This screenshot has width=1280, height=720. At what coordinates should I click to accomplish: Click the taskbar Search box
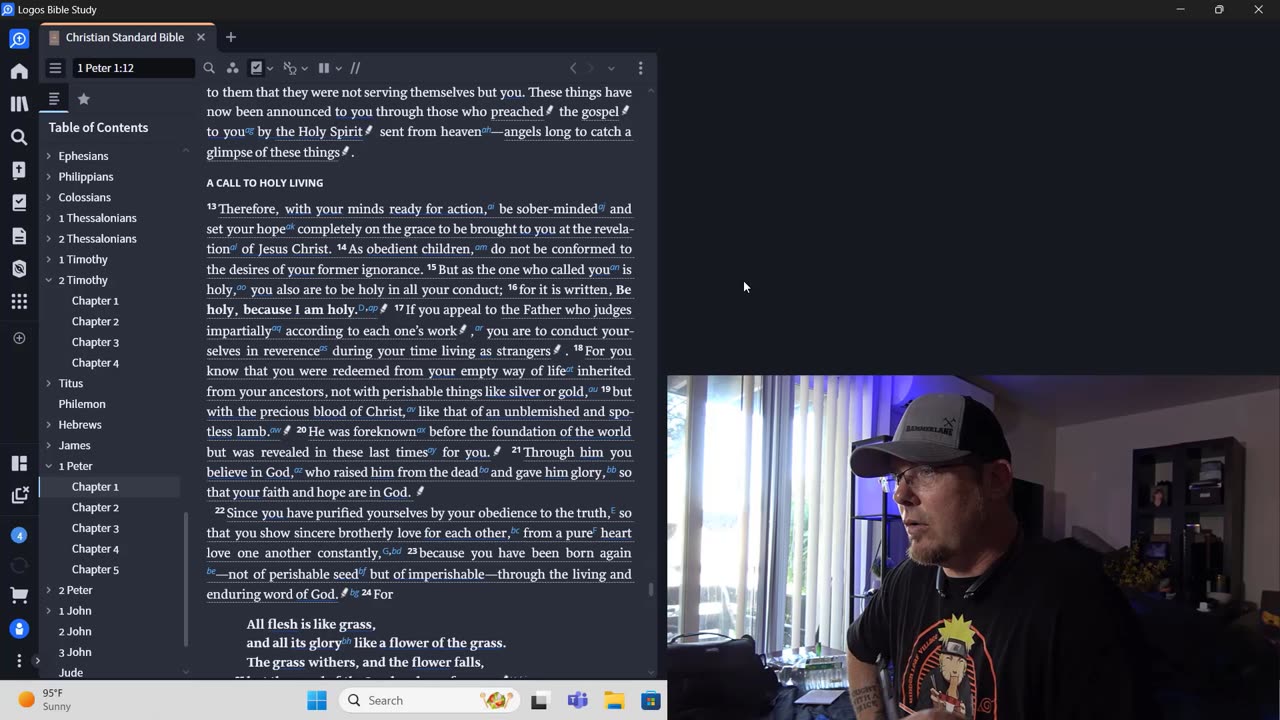tap(430, 700)
